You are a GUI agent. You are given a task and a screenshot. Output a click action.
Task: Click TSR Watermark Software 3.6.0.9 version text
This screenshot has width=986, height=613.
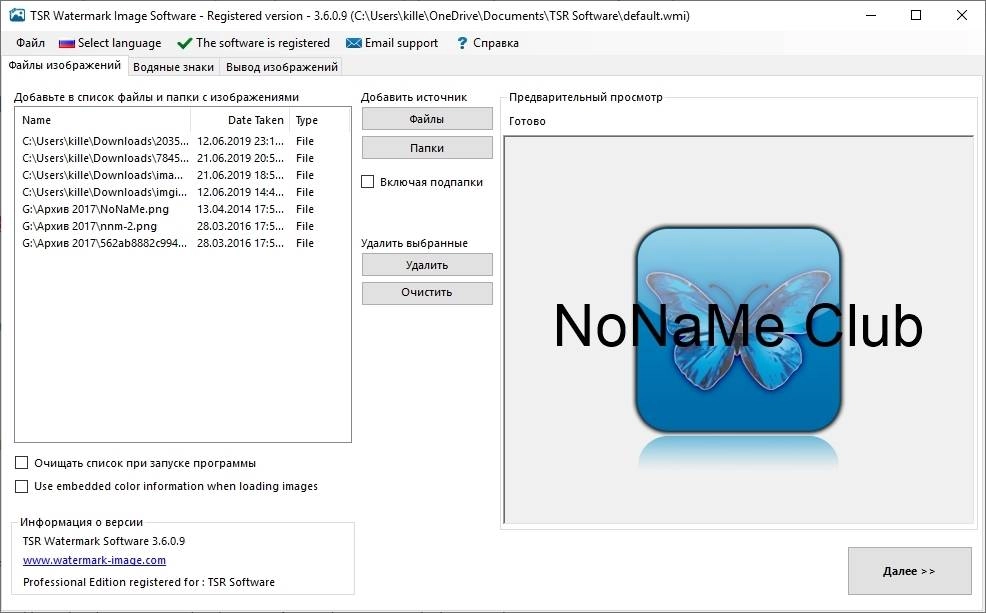point(104,541)
